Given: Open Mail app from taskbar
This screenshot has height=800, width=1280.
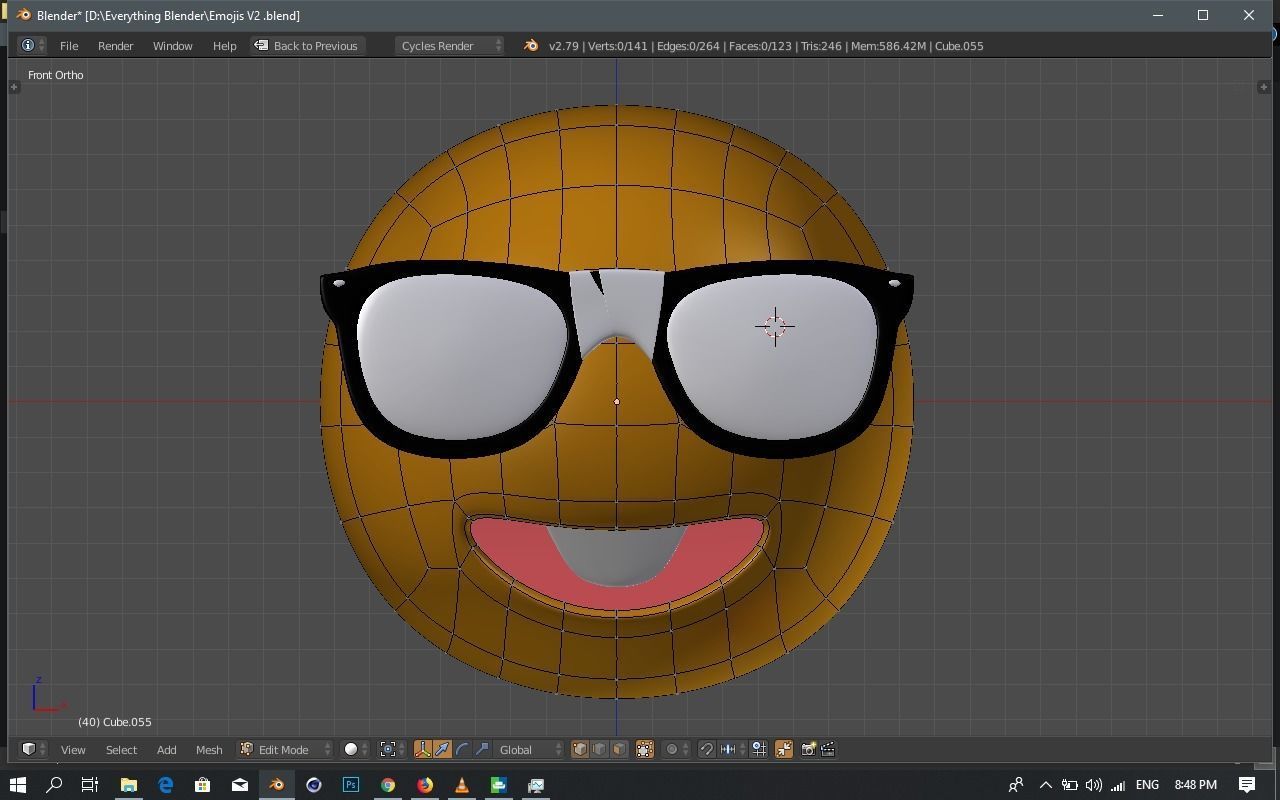Looking at the screenshot, I should (x=239, y=785).
